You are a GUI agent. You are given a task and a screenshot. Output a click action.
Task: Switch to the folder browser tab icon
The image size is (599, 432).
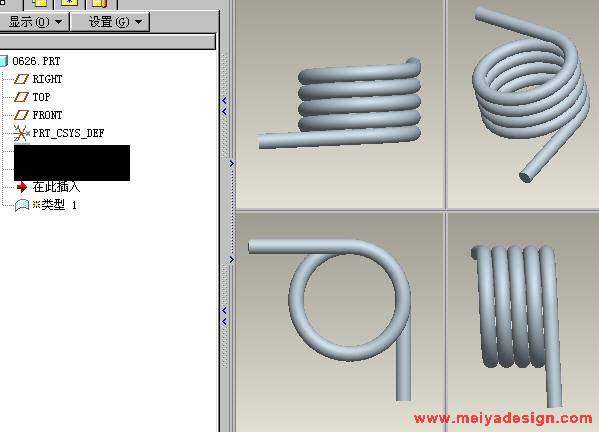coord(39,3)
